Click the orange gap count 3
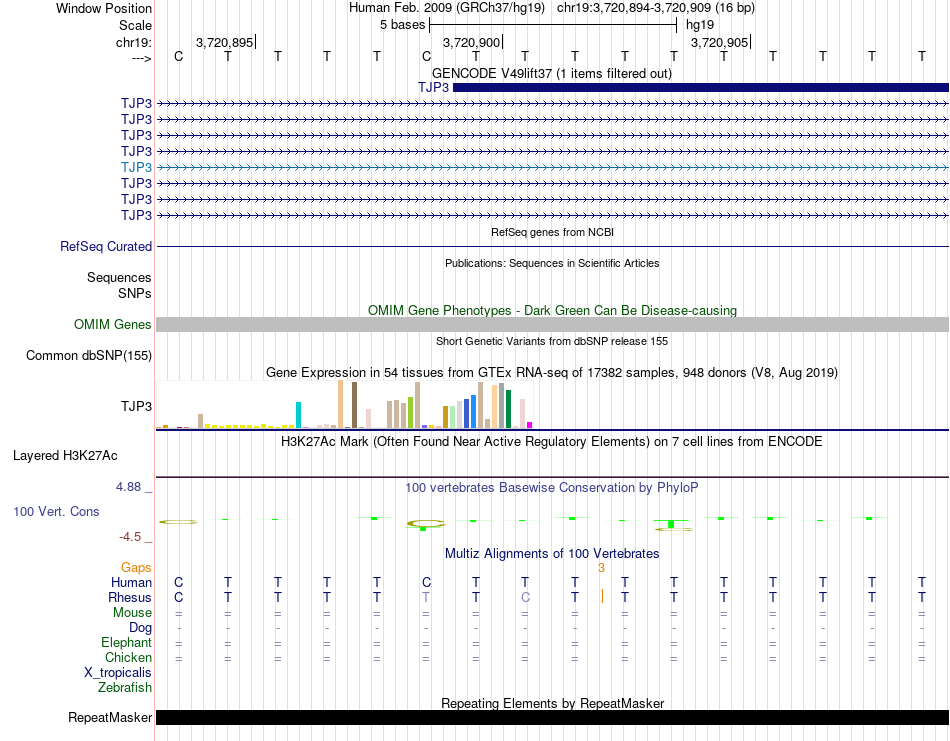950x741 pixels. click(x=602, y=568)
